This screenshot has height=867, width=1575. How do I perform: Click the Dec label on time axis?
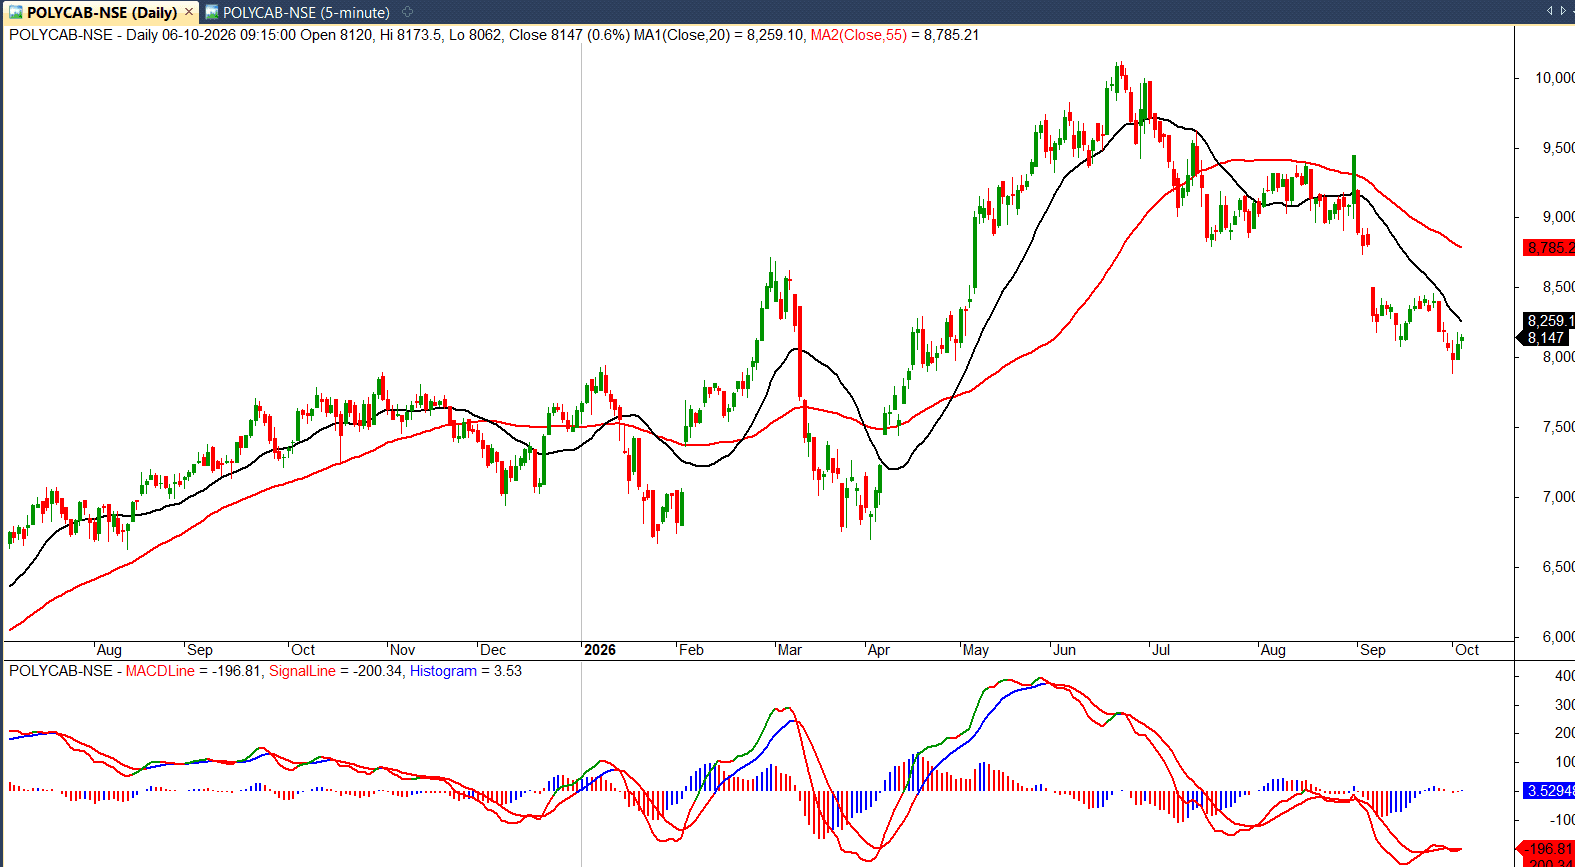coord(493,650)
